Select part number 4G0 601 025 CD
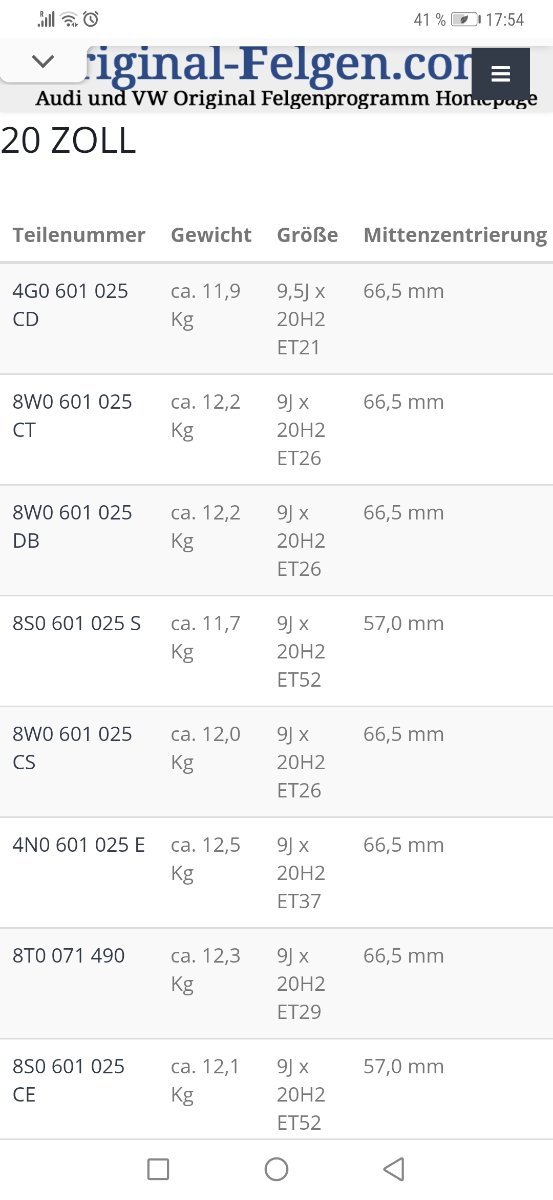The image size is (553, 1200). coord(70,305)
